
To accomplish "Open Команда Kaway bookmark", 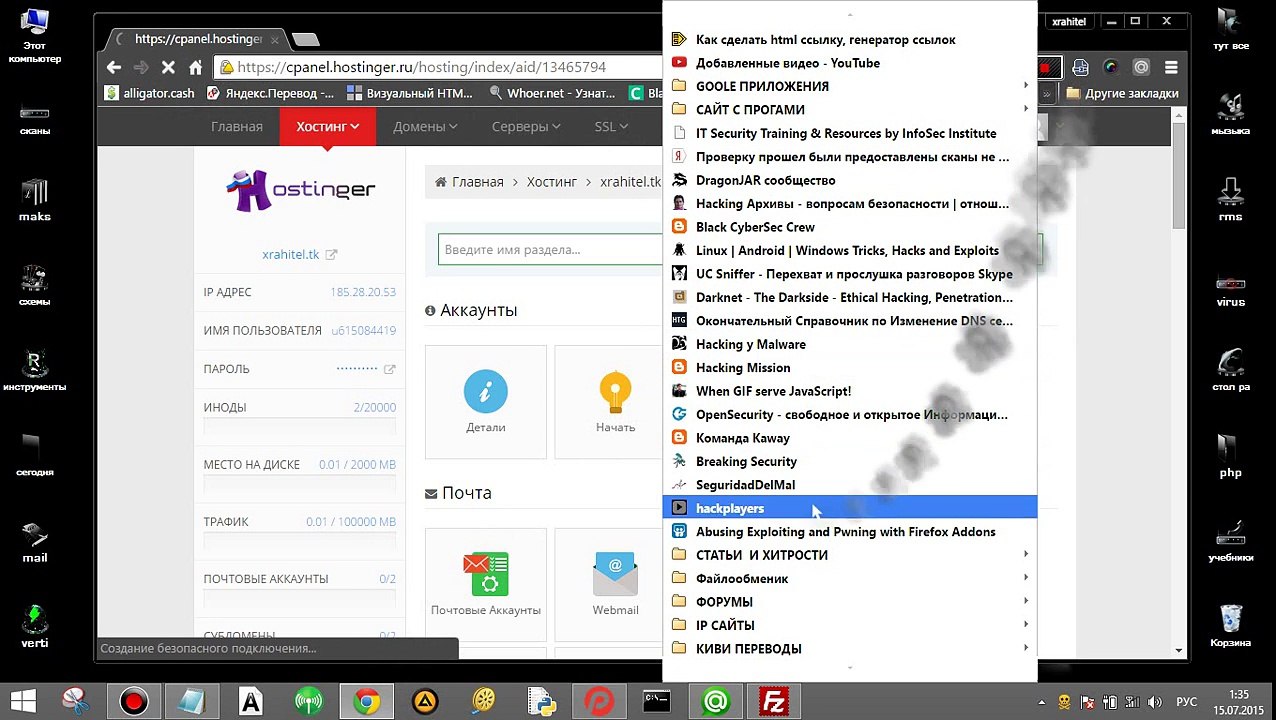I will (849, 438).
